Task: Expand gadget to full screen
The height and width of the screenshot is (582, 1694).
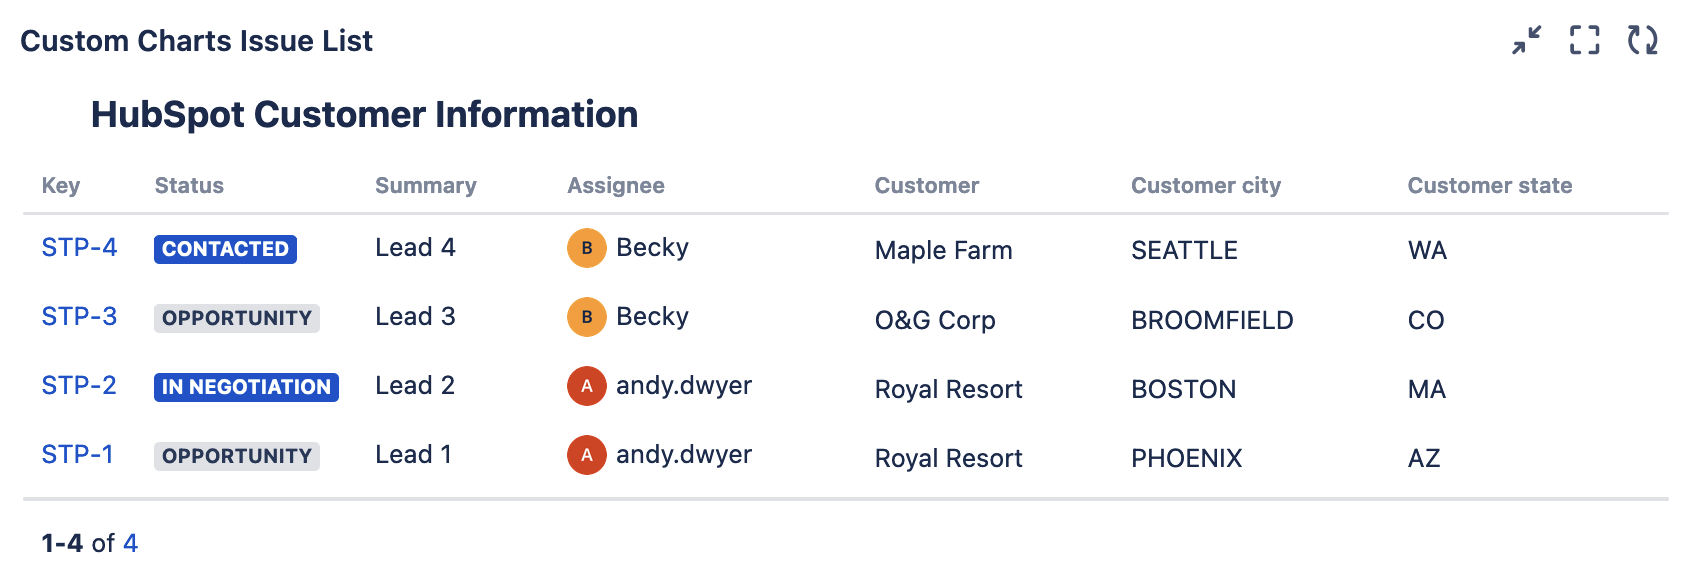Action: (x=1584, y=40)
